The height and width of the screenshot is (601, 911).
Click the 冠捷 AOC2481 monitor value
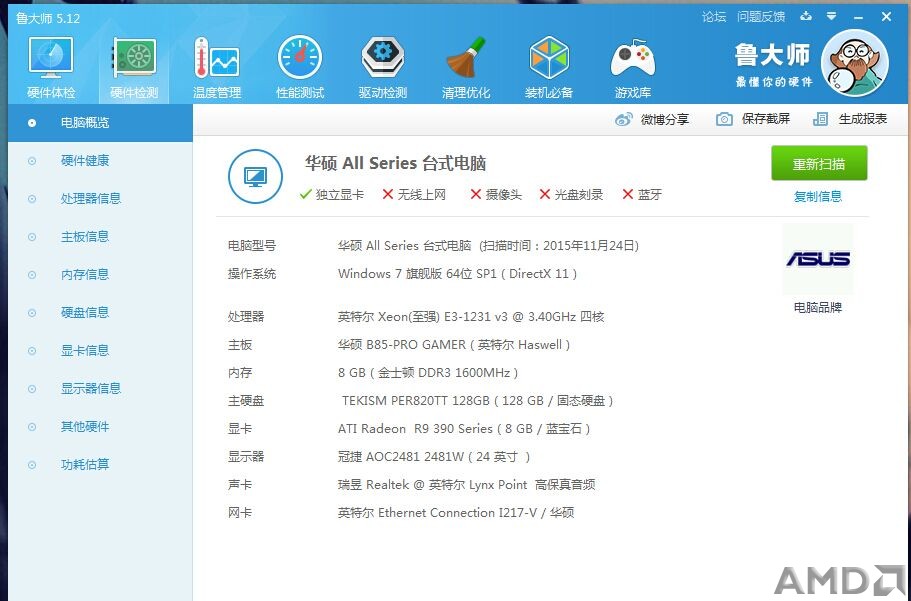[434, 457]
